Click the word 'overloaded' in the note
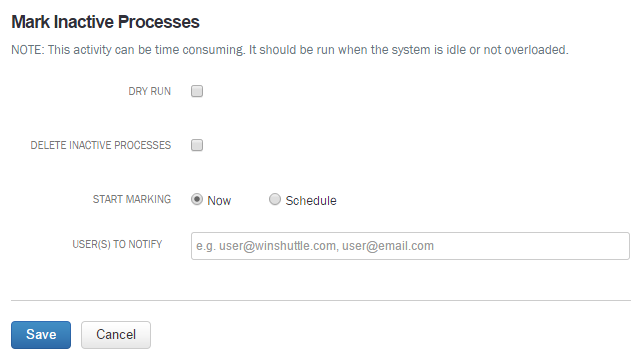 535,50
